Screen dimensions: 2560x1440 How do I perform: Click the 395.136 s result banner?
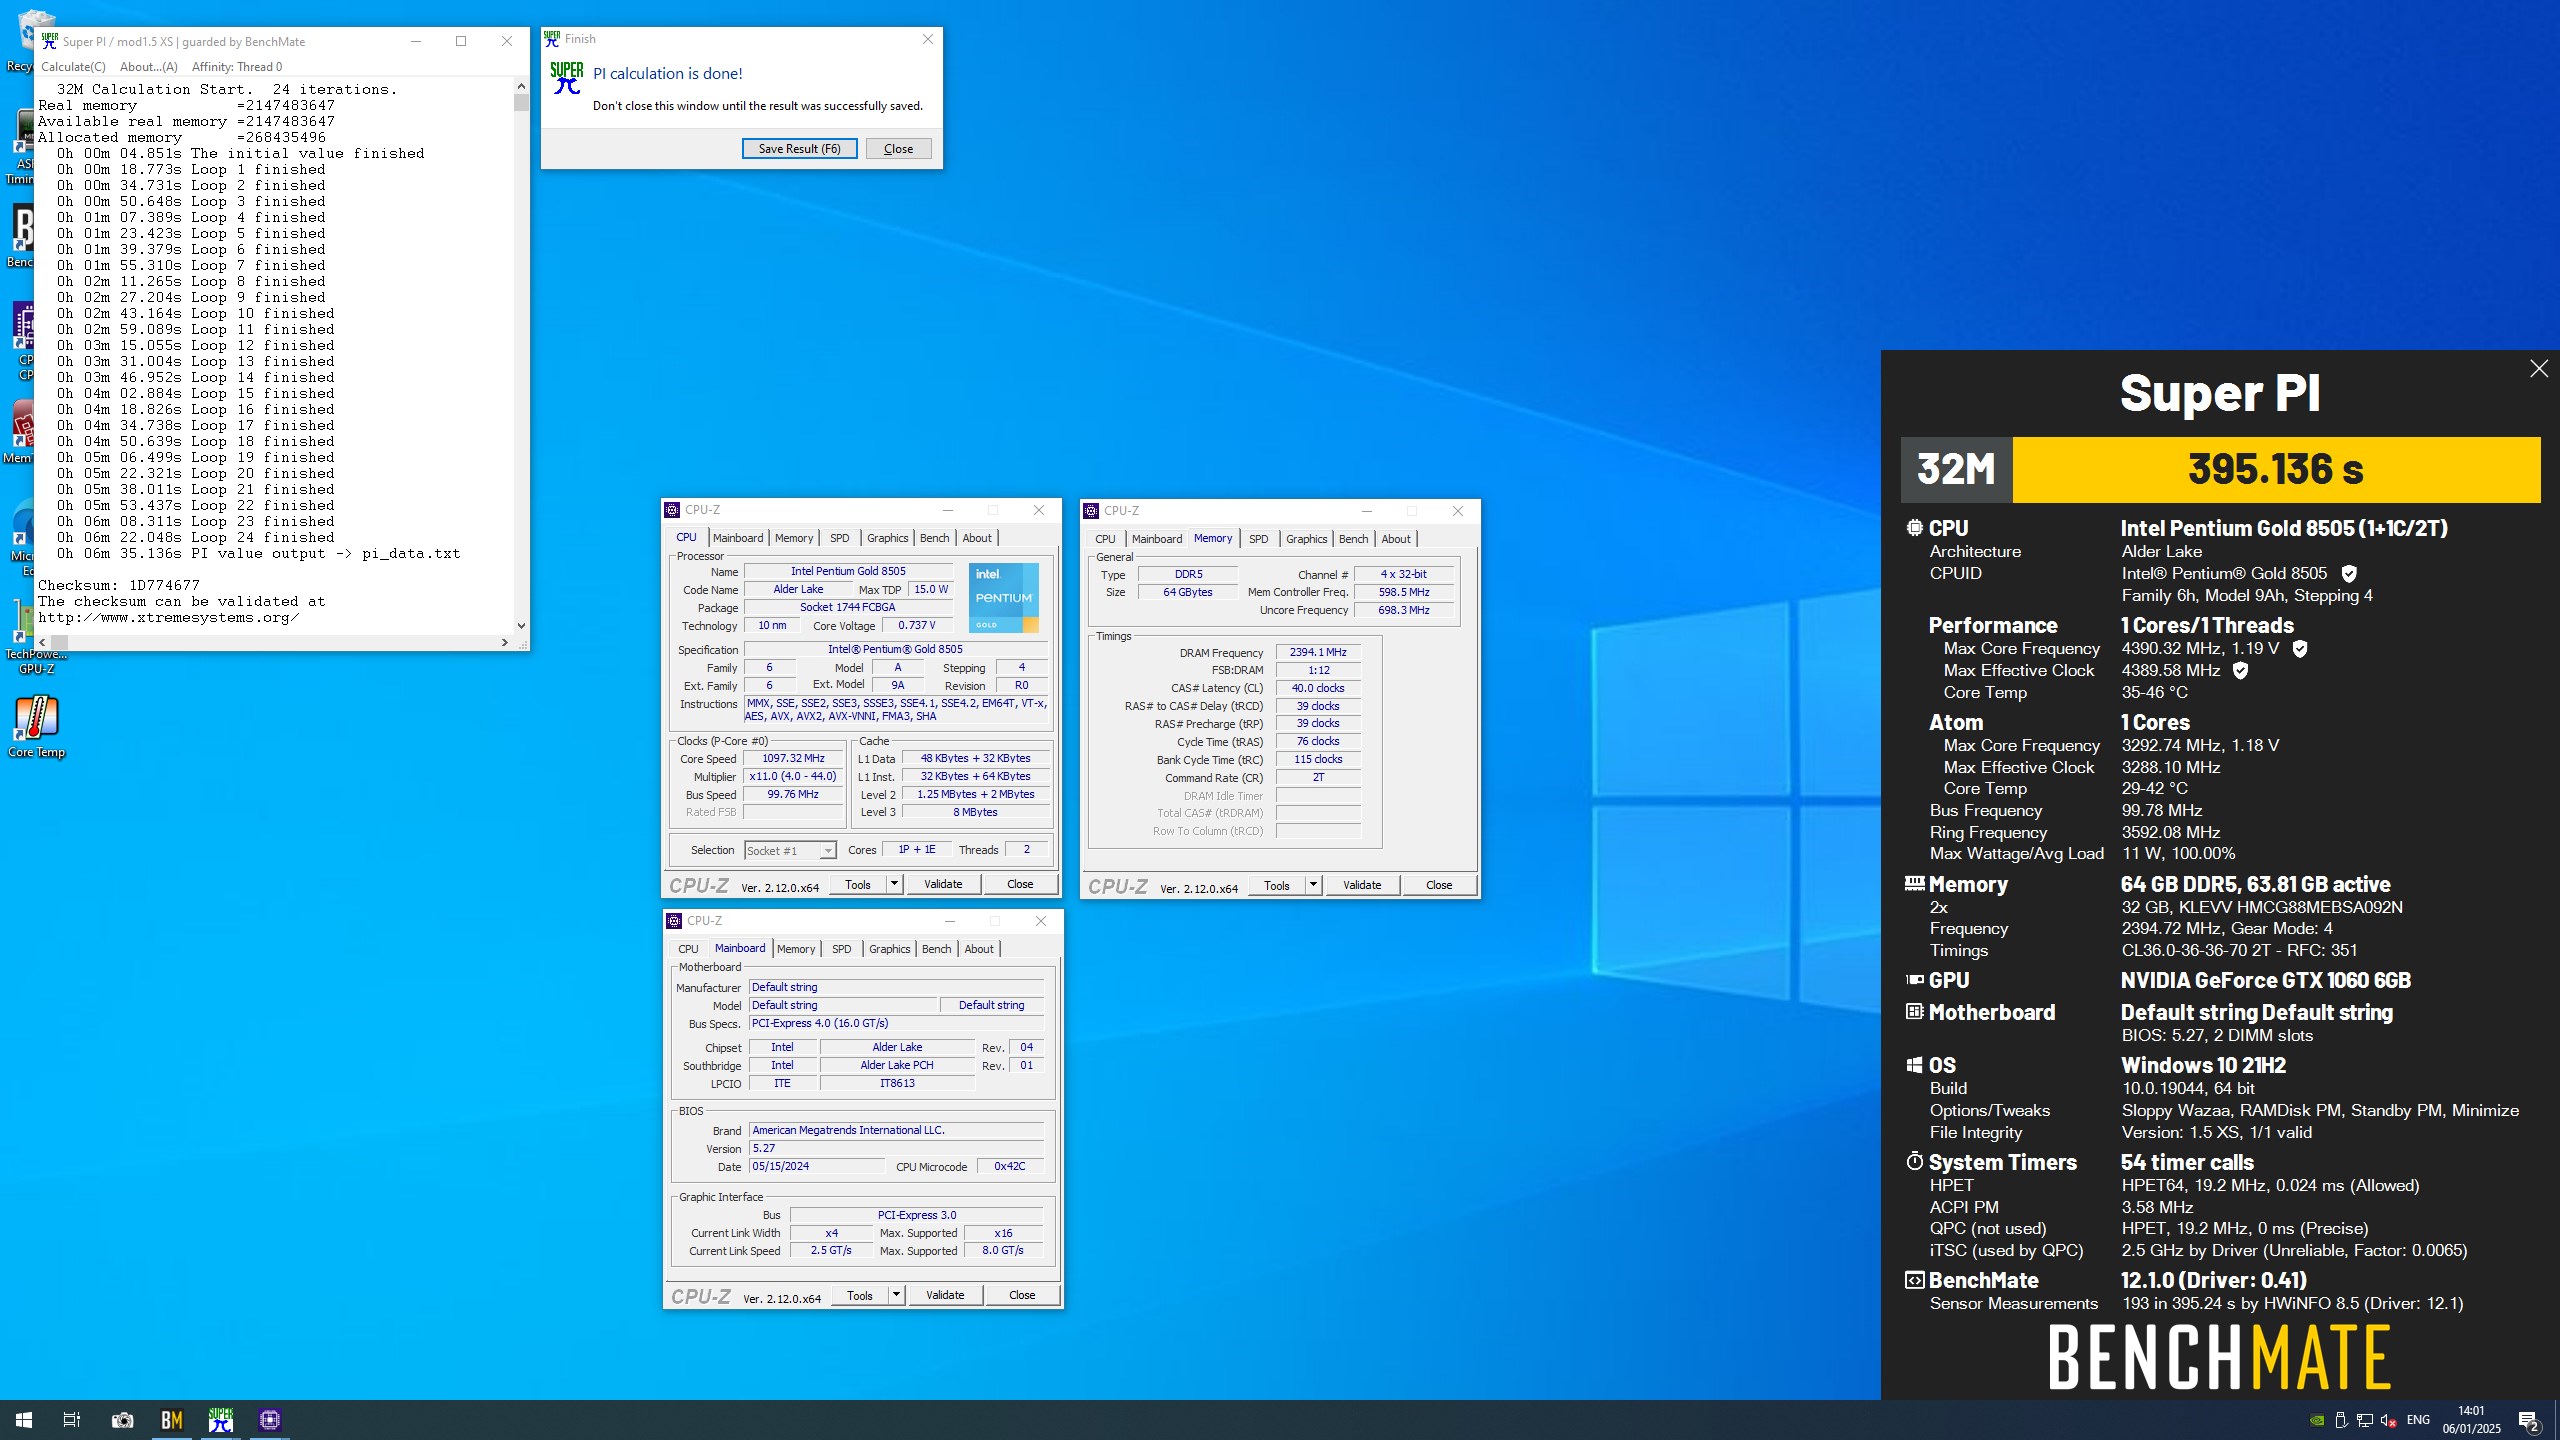(2275, 469)
